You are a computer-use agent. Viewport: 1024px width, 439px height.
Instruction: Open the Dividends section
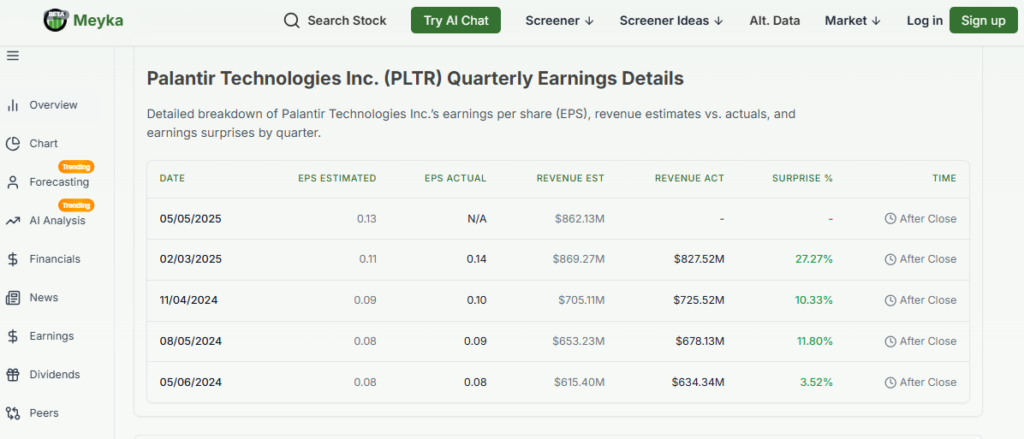[55, 375]
